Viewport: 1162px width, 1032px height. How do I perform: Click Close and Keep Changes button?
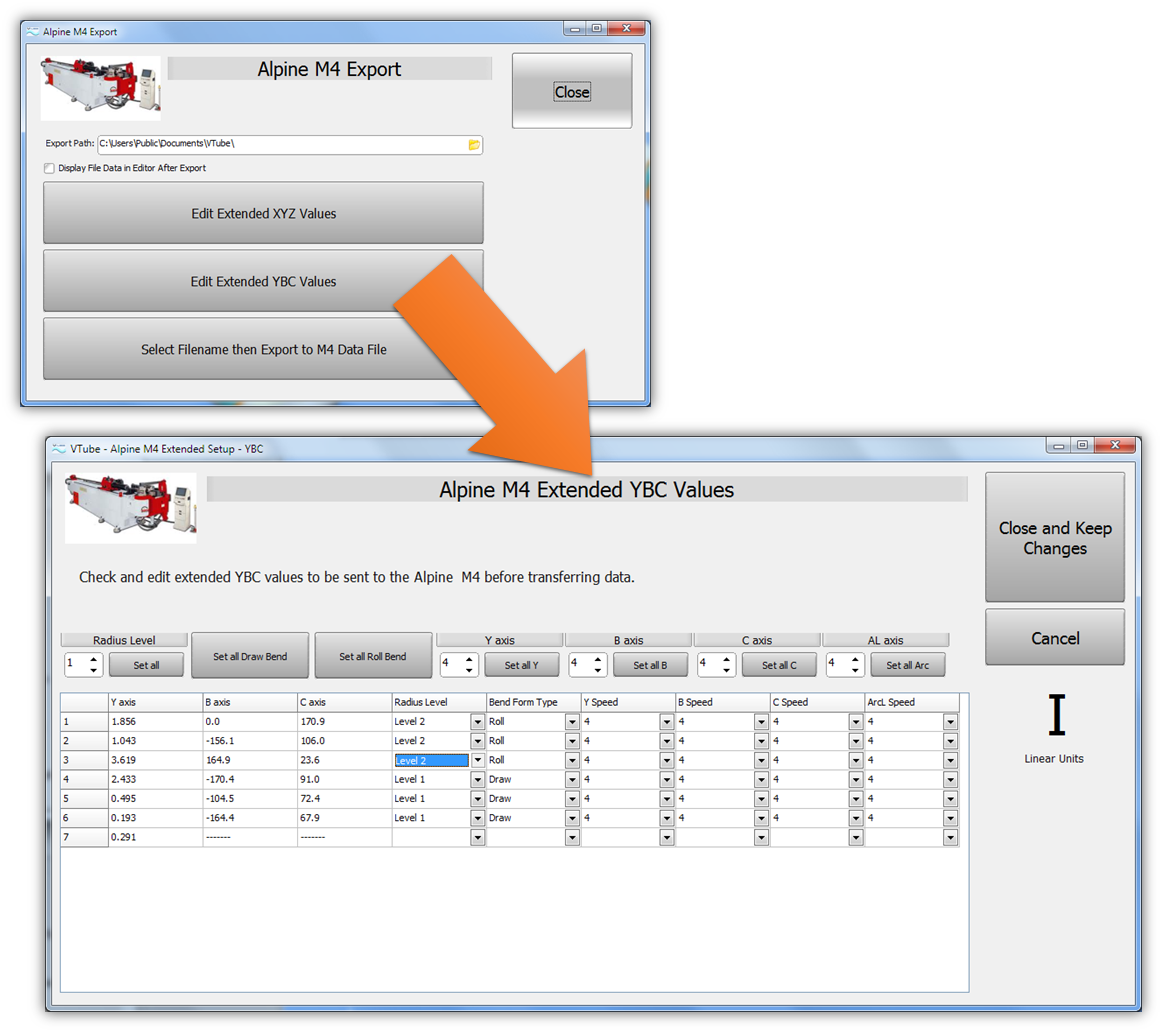tap(1054, 538)
